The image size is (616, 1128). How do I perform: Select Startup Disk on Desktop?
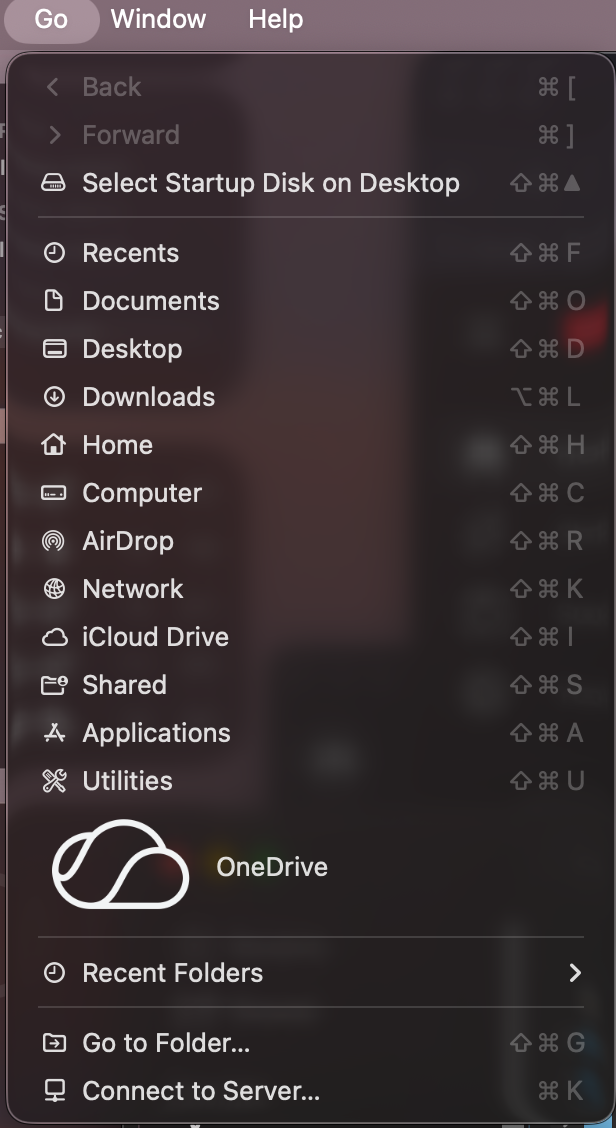click(x=270, y=183)
